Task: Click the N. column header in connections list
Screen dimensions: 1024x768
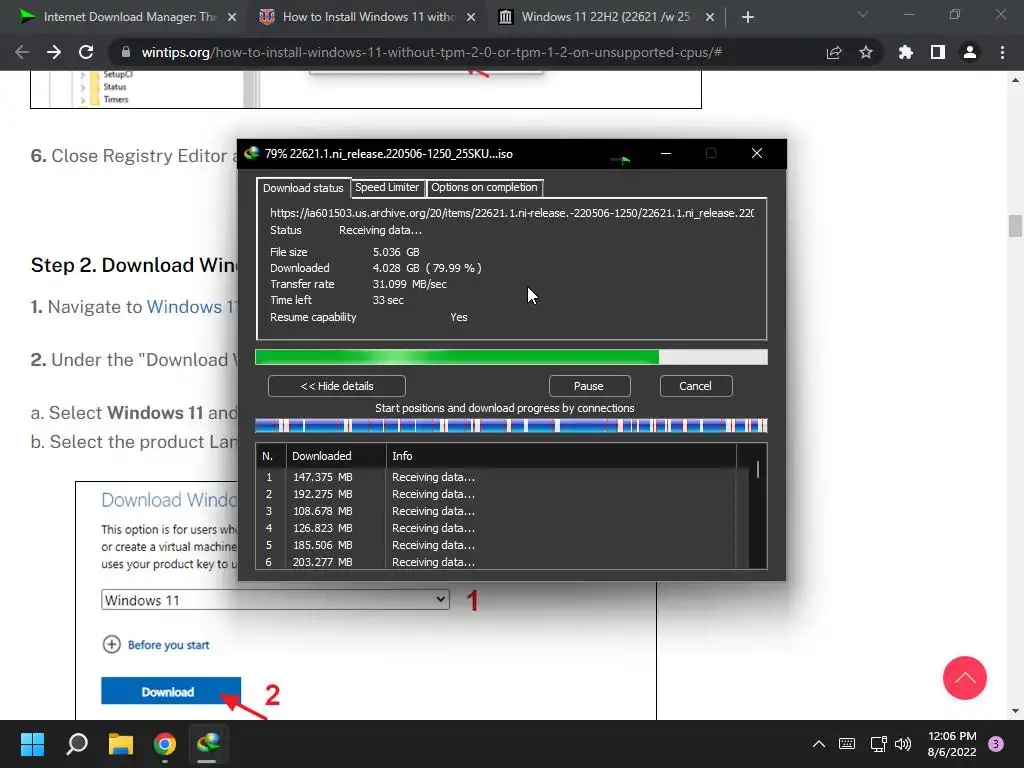Action: point(270,456)
